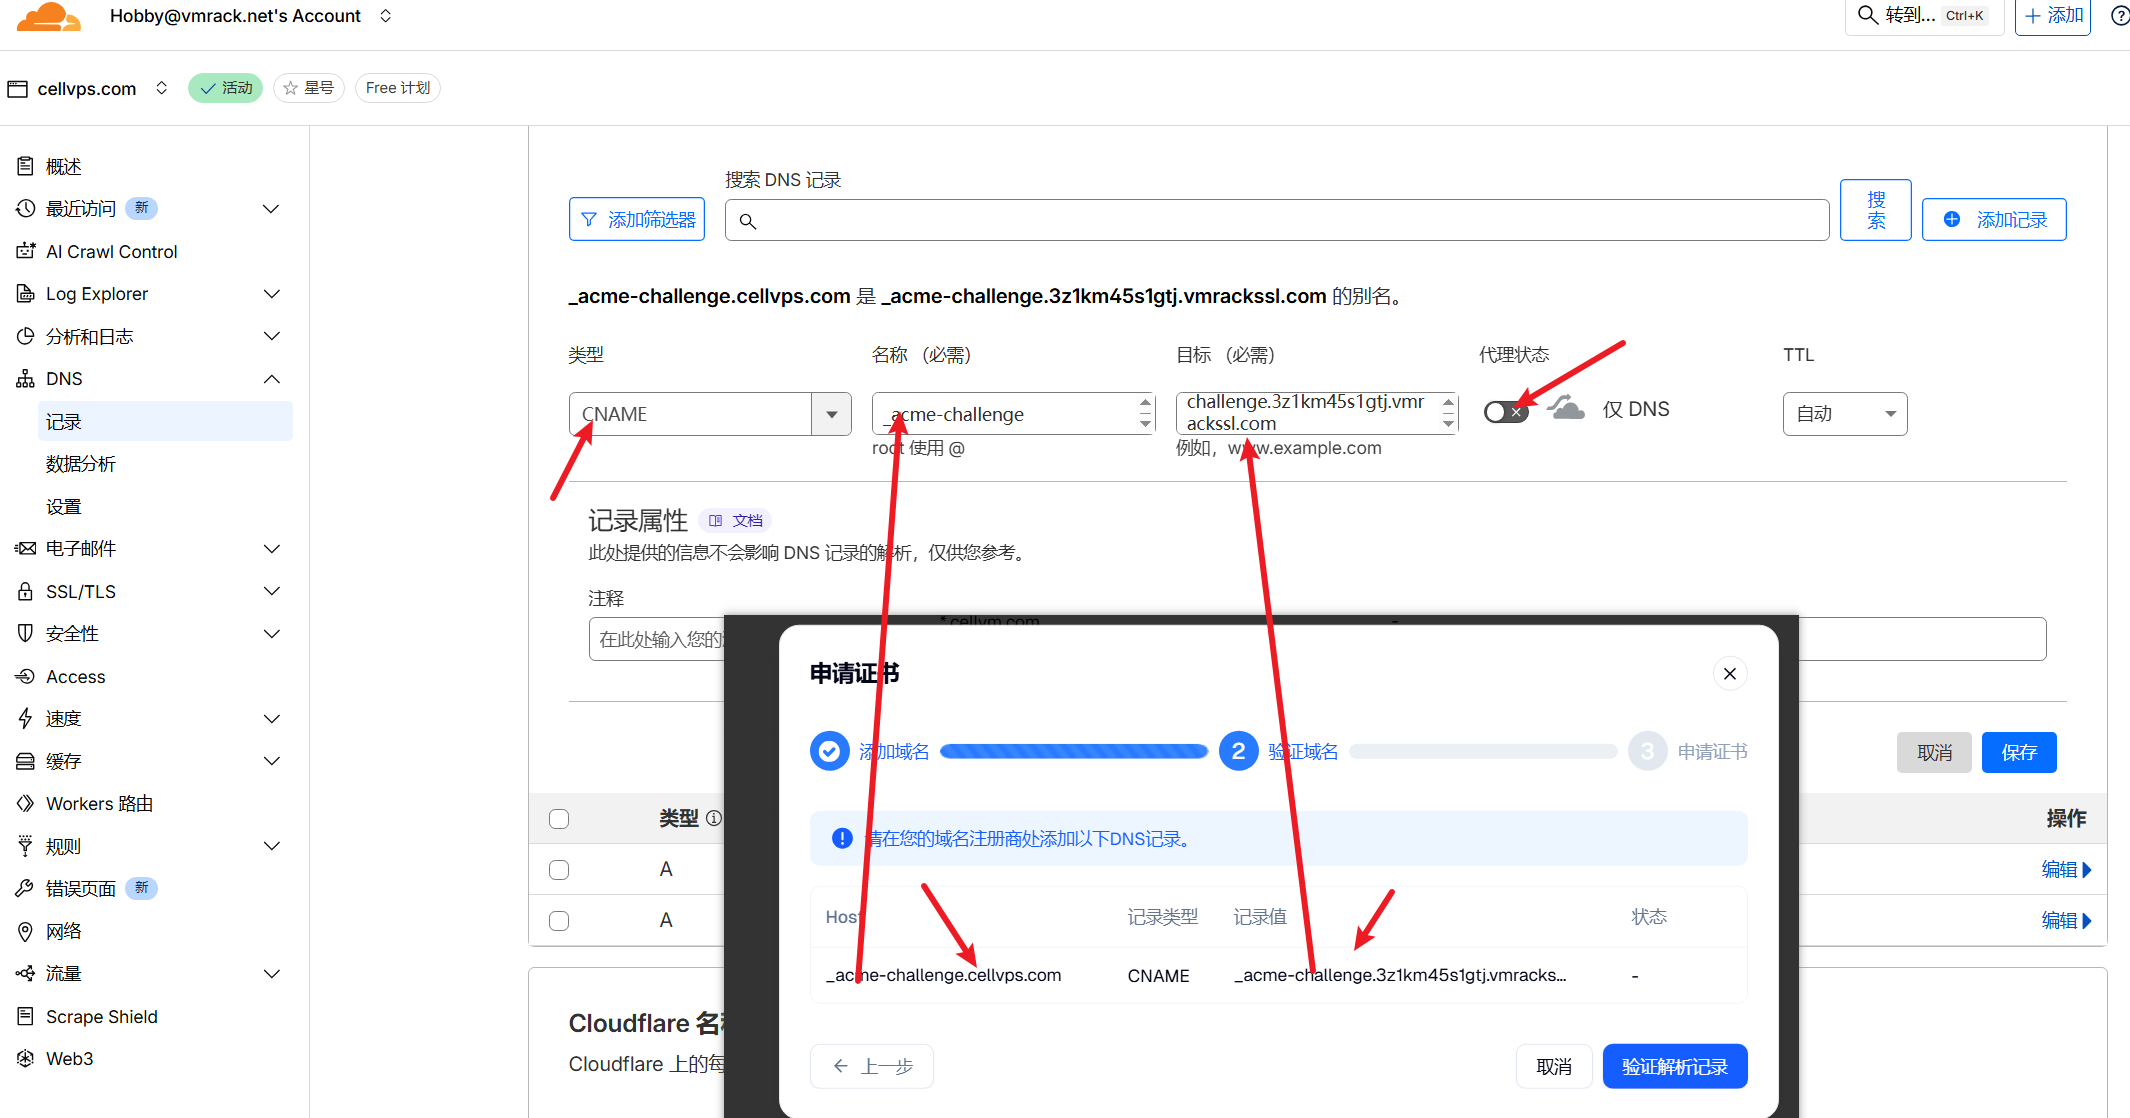
Task: Click the AI Crawl Control sidebar icon
Action: (x=25, y=251)
